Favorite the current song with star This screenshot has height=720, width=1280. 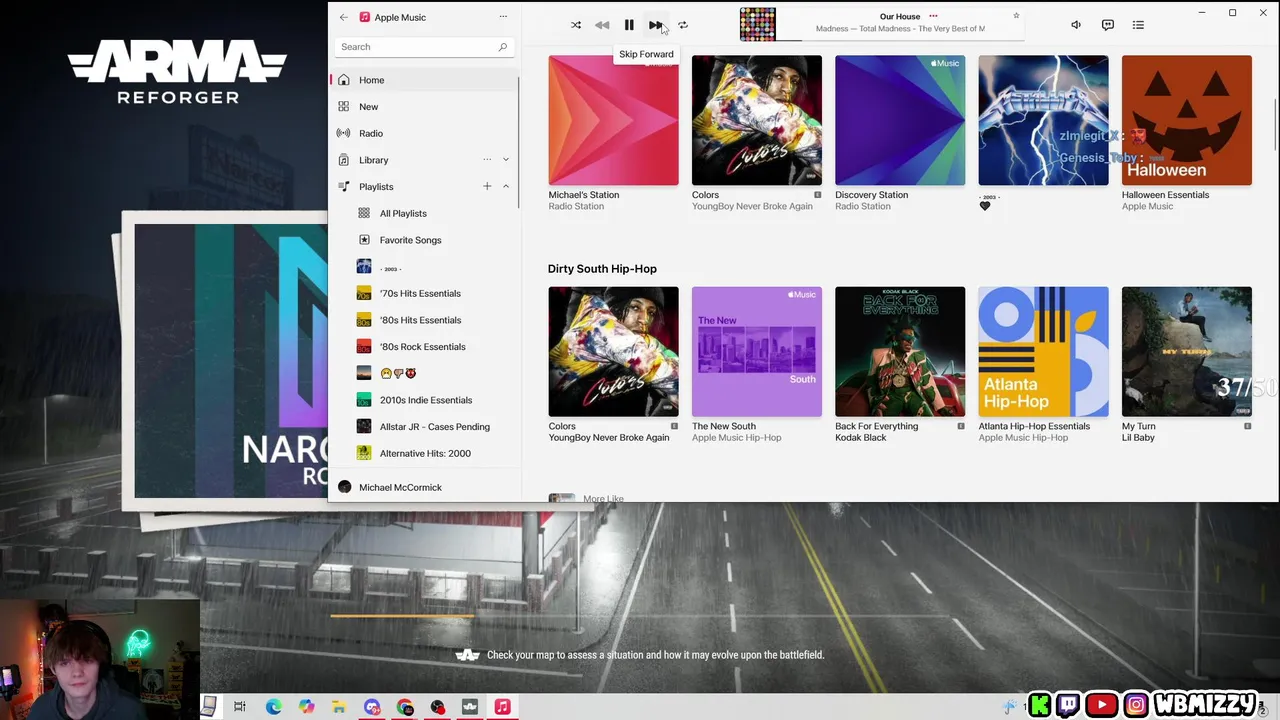click(x=1016, y=16)
